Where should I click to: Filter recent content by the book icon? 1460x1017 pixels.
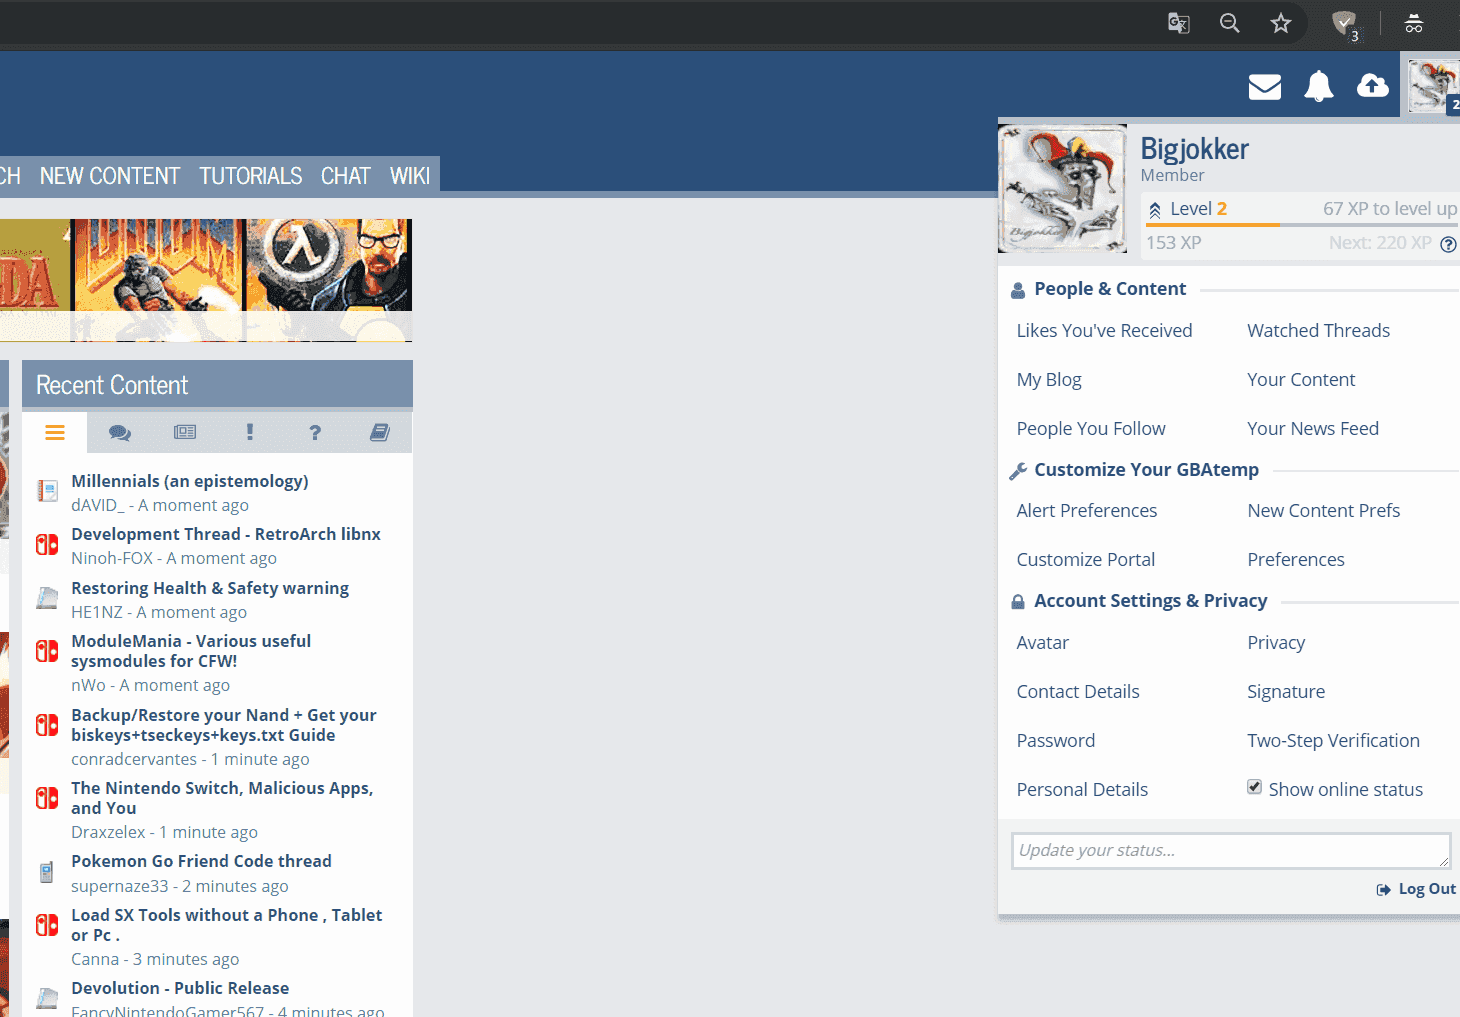(x=380, y=432)
